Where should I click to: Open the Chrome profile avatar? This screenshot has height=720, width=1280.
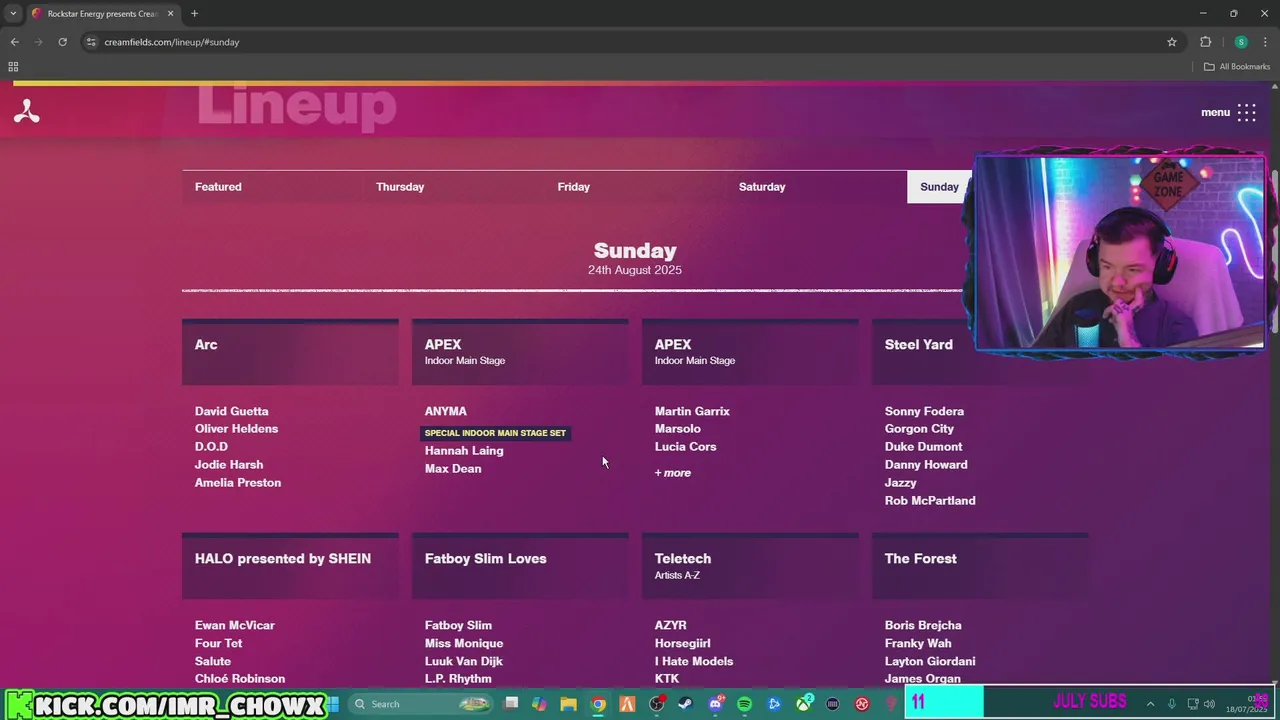pyautogui.click(x=1241, y=42)
